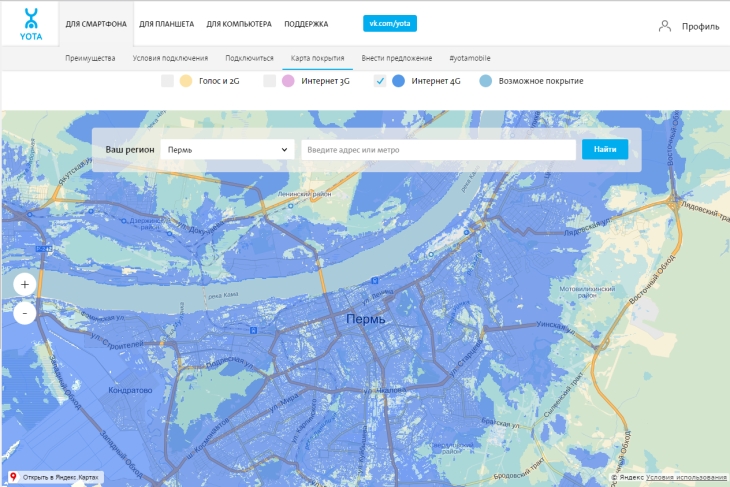Open the Преимущества submenu item
Image resolution: width=730 pixels, height=487 pixels.
pos(90,58)
